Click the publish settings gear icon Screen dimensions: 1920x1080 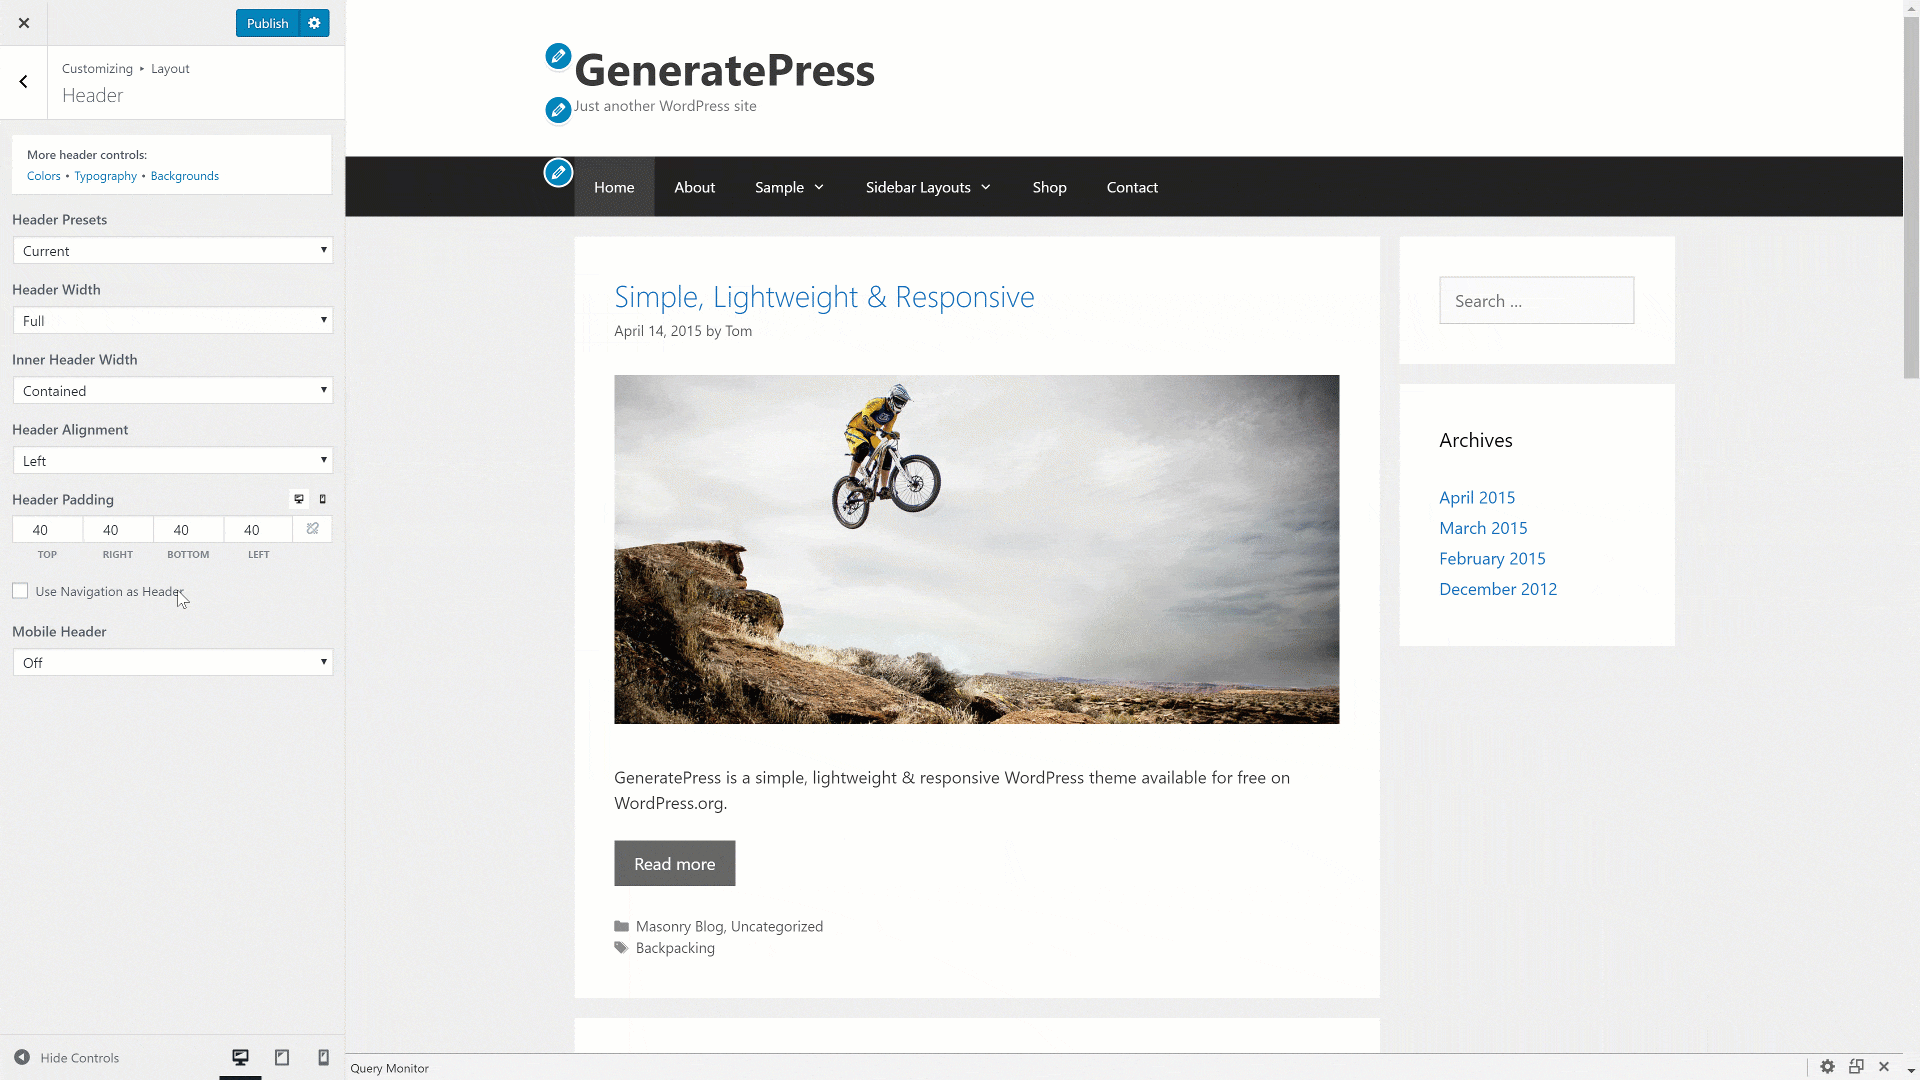click(x=314, y=22)
